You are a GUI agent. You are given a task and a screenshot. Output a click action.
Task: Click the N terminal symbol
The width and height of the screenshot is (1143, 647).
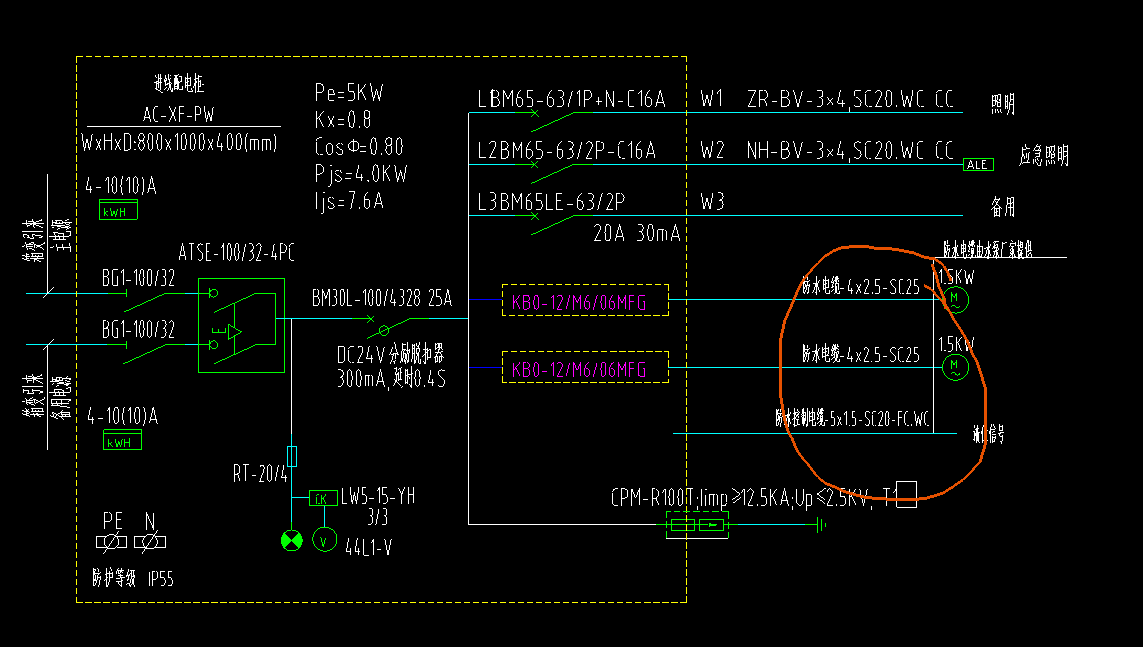coord(150,542)
